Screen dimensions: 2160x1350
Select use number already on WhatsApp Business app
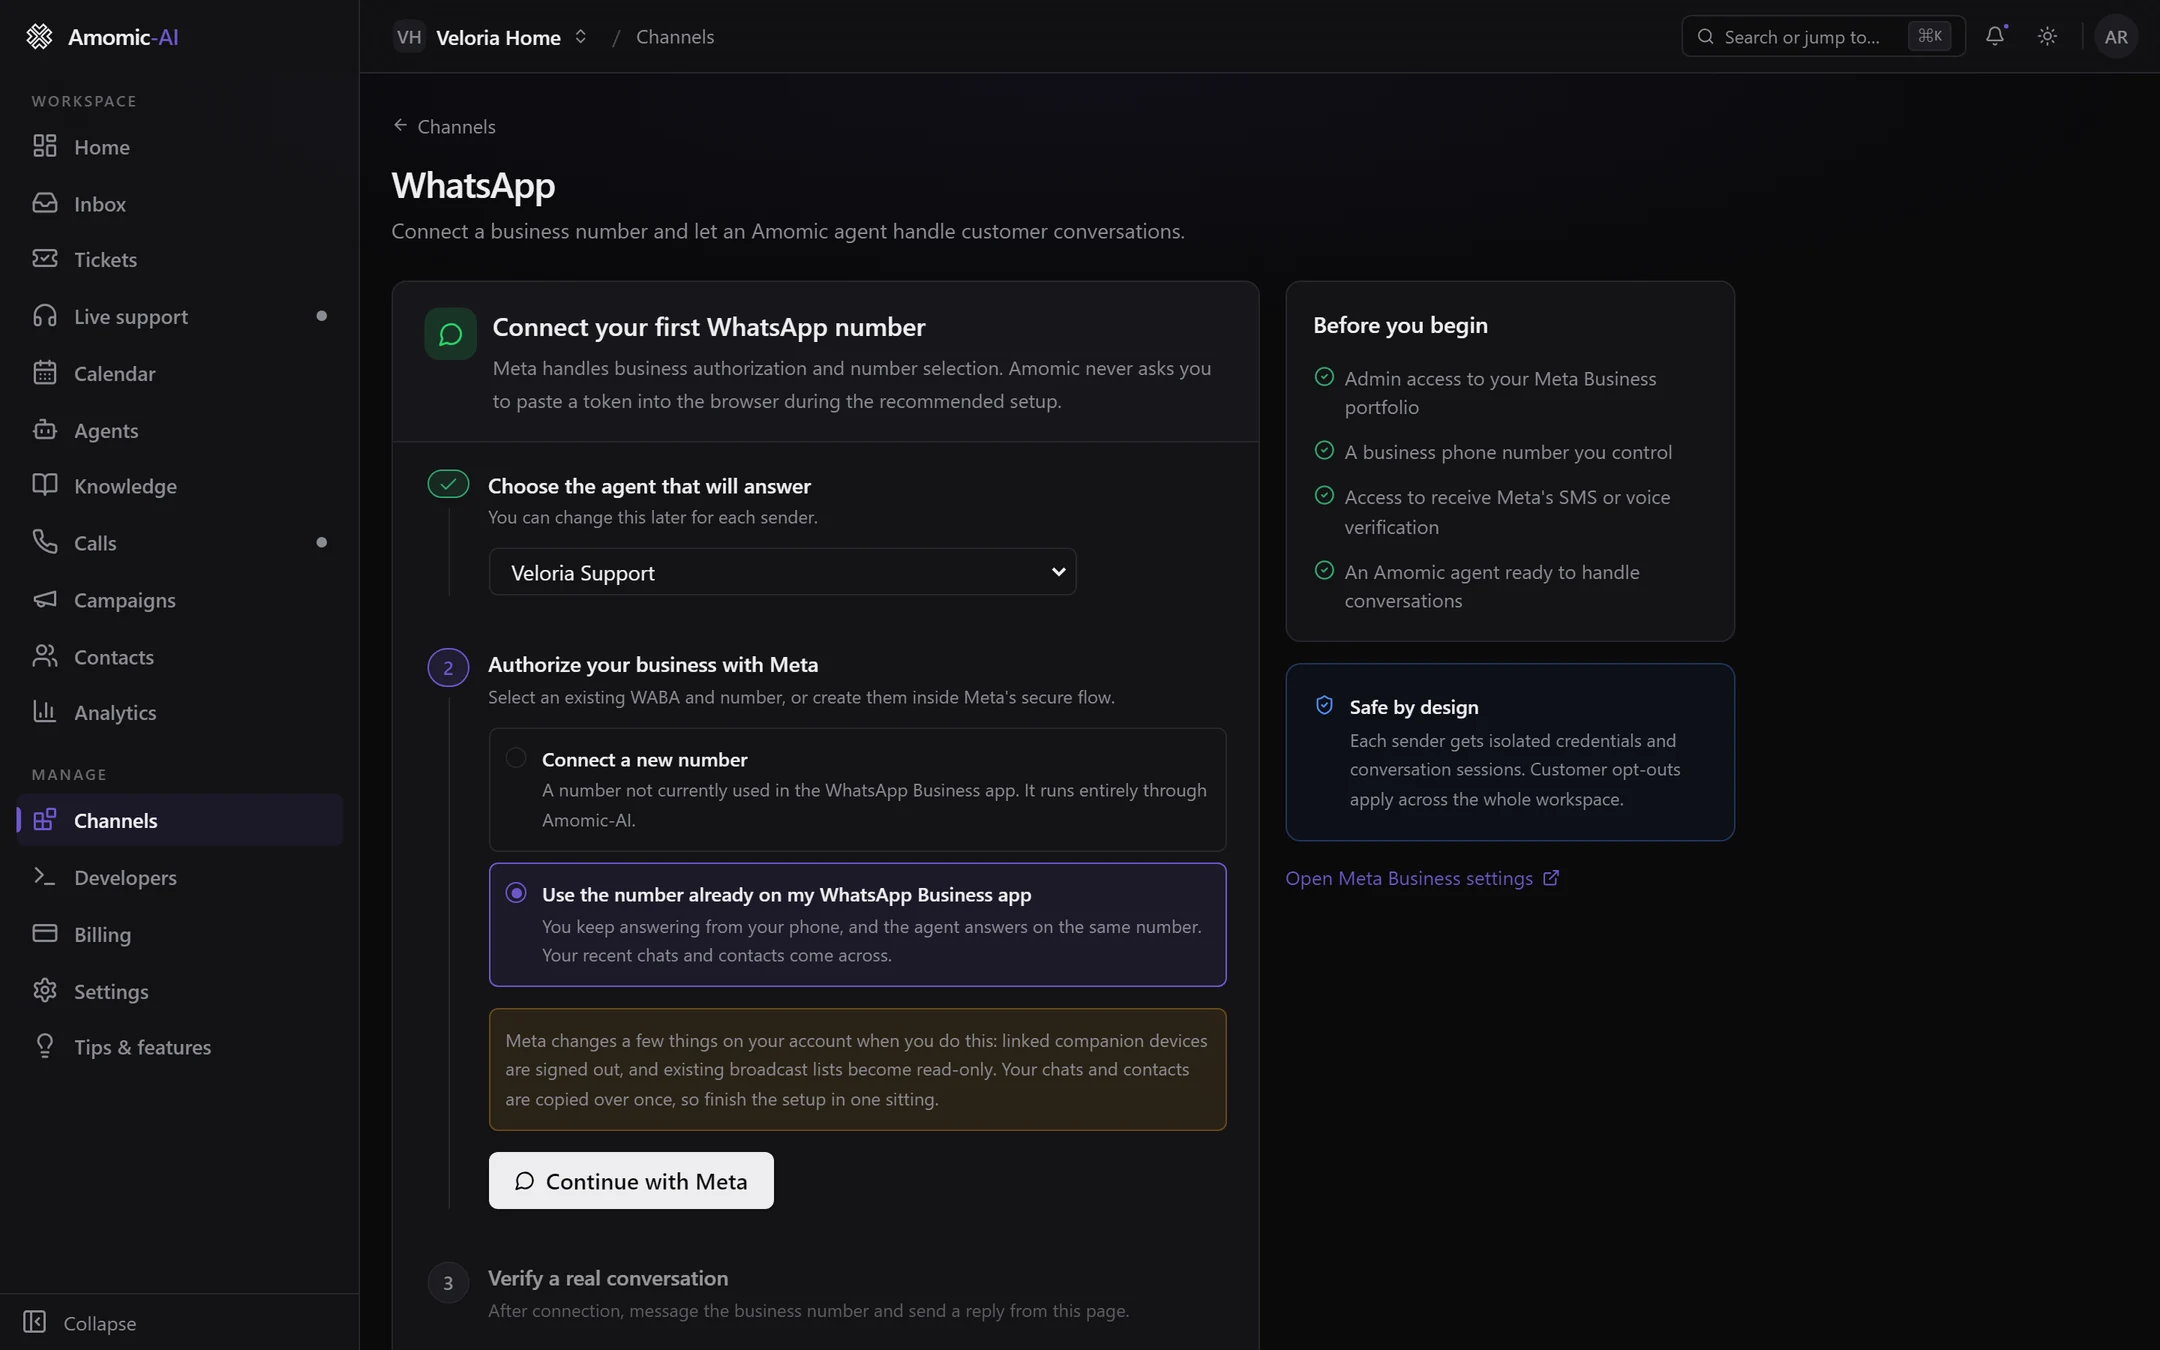tap(857, 924)
